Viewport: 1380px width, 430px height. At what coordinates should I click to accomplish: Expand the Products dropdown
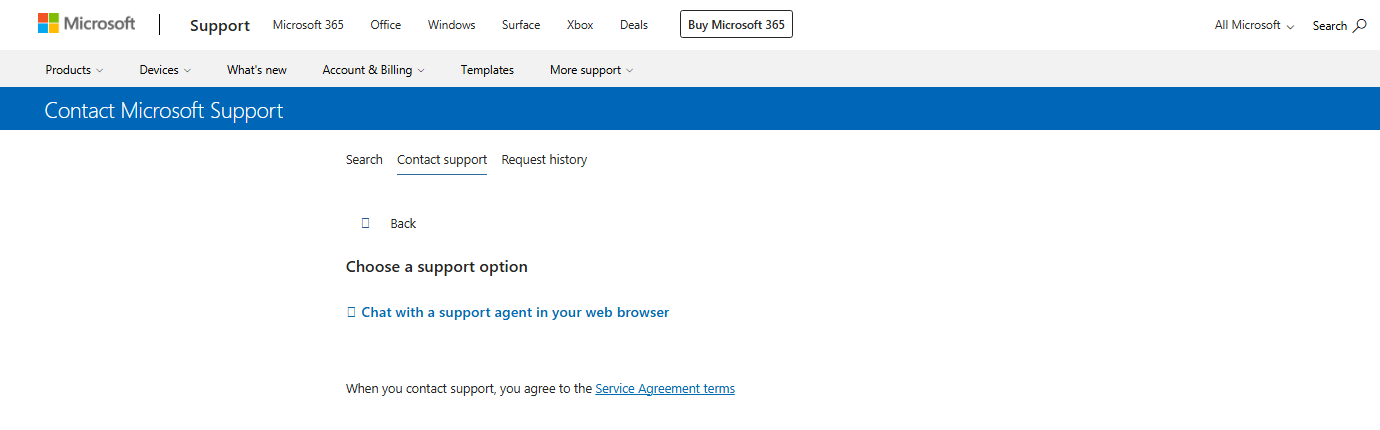click(x=74, y=70)
